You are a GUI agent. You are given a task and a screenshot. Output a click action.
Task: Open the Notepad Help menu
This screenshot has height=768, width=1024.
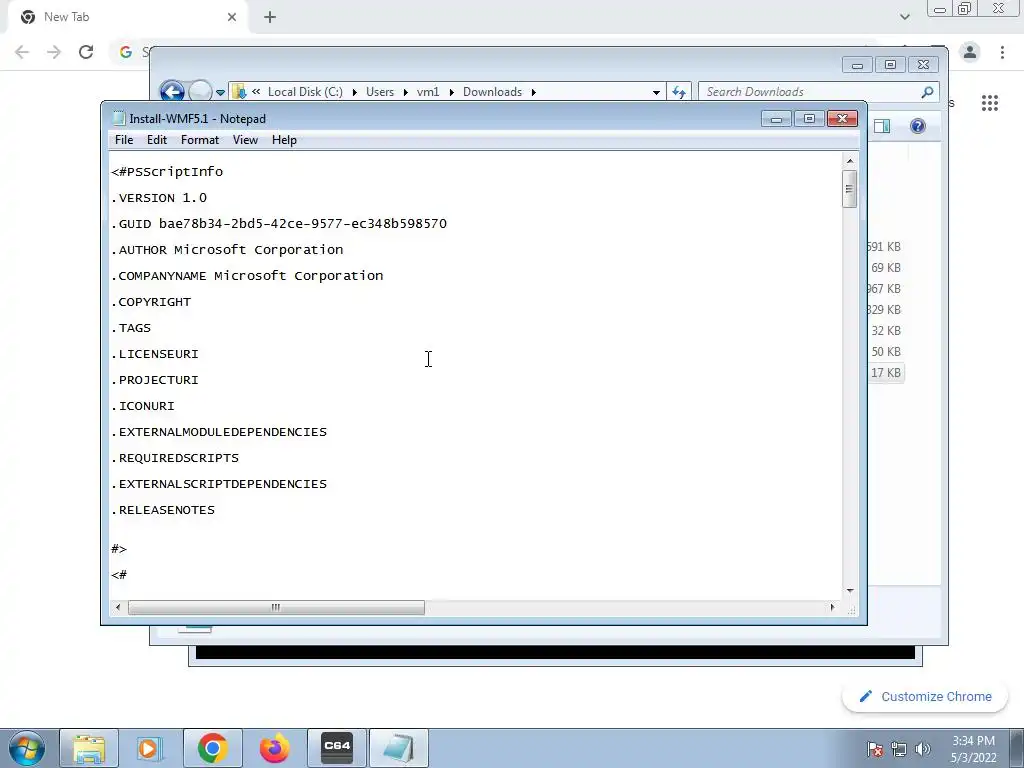[x=284, y=140]
